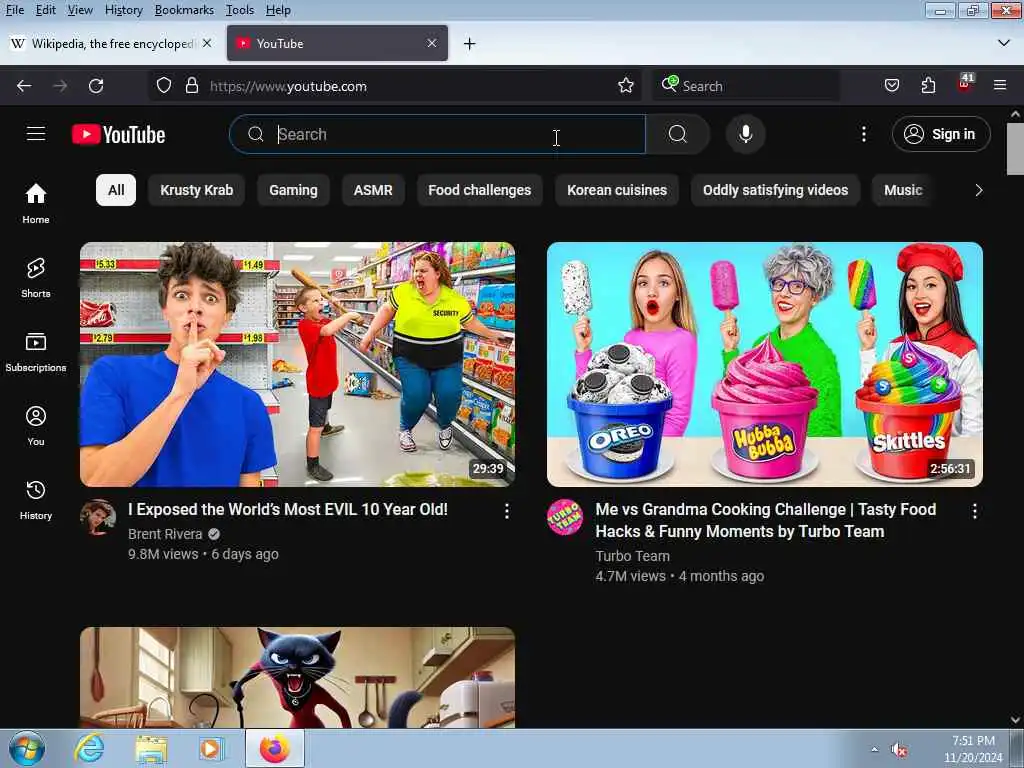Open Subscriptions in the sidebar
The height and width of the screenshot is (768, 1024).
coord(36,352)
